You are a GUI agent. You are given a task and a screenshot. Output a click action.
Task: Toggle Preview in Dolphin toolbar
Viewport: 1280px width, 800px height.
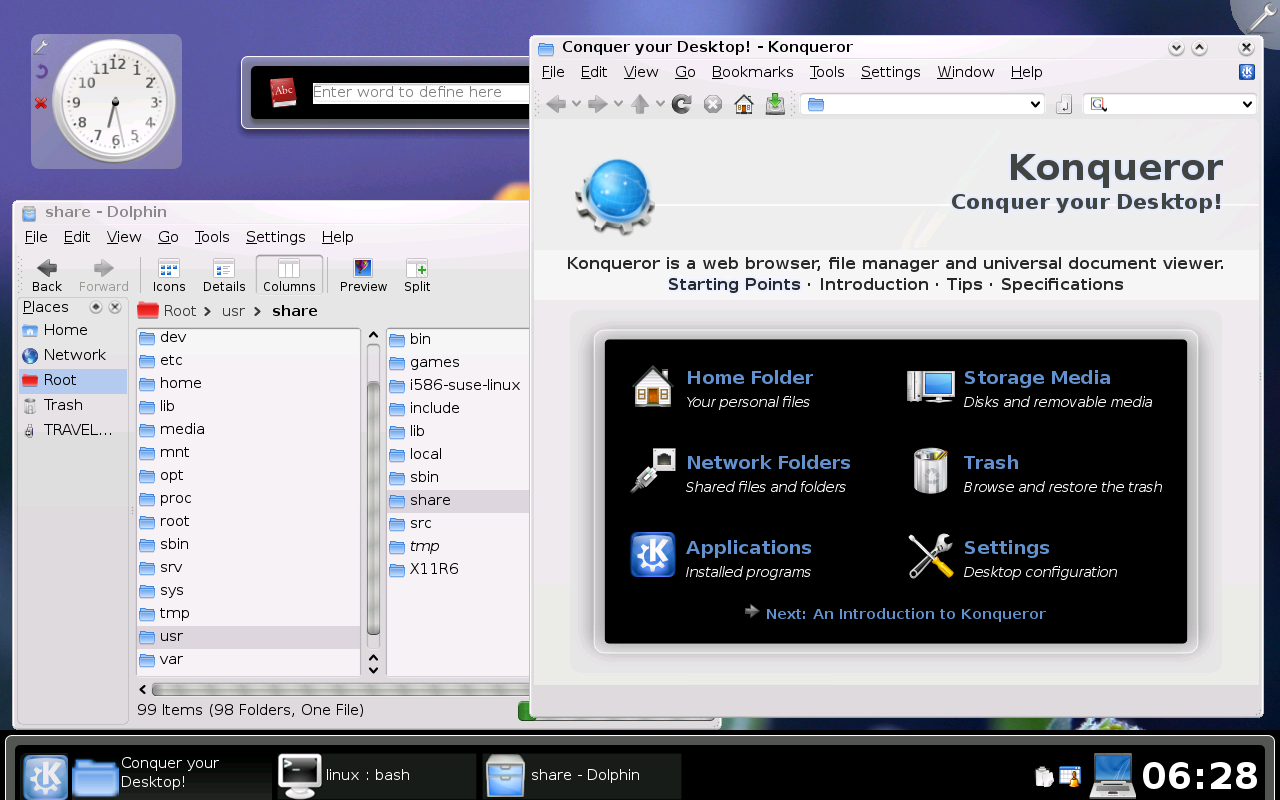click(363, 275)
